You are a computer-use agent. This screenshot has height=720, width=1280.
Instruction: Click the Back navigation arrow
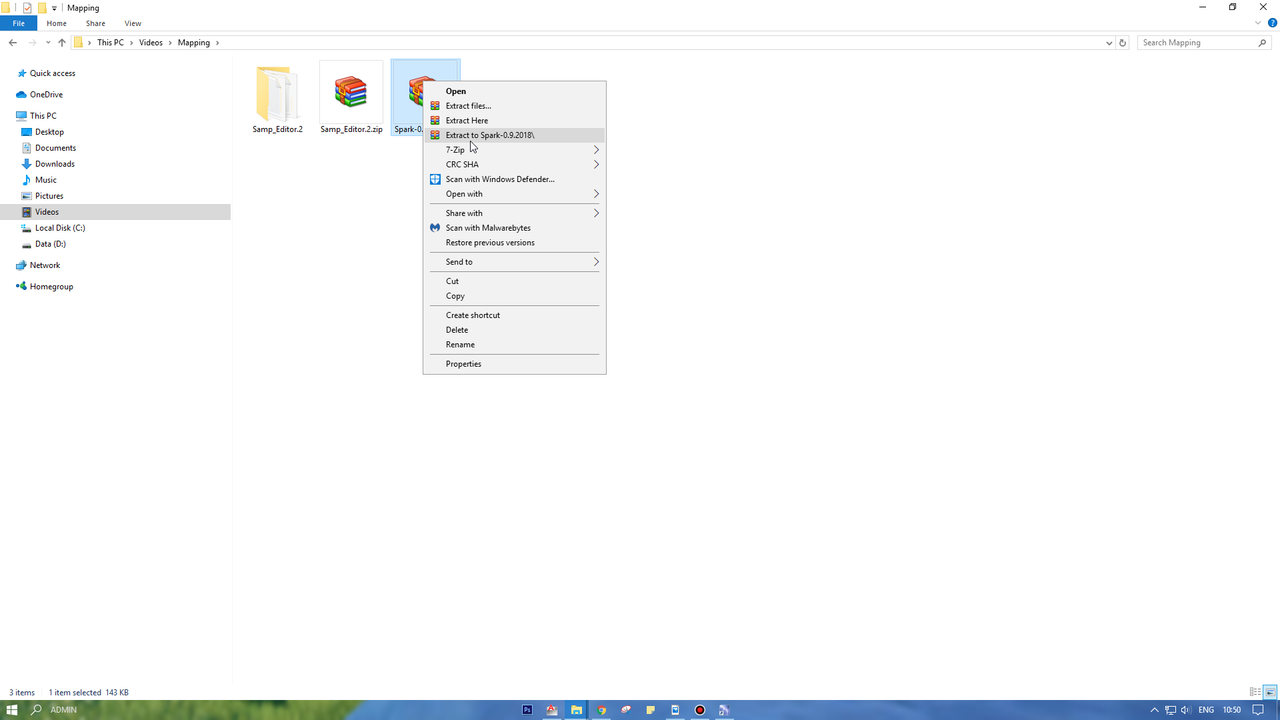click(x=12, y=43)
